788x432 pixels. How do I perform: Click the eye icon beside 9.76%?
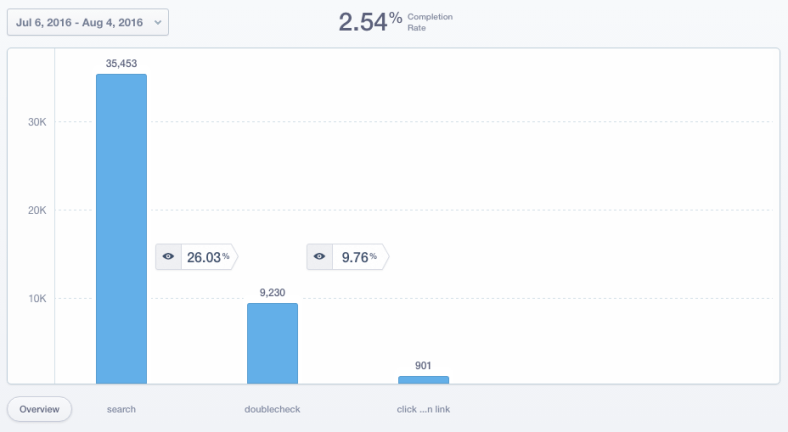(319, 257)
